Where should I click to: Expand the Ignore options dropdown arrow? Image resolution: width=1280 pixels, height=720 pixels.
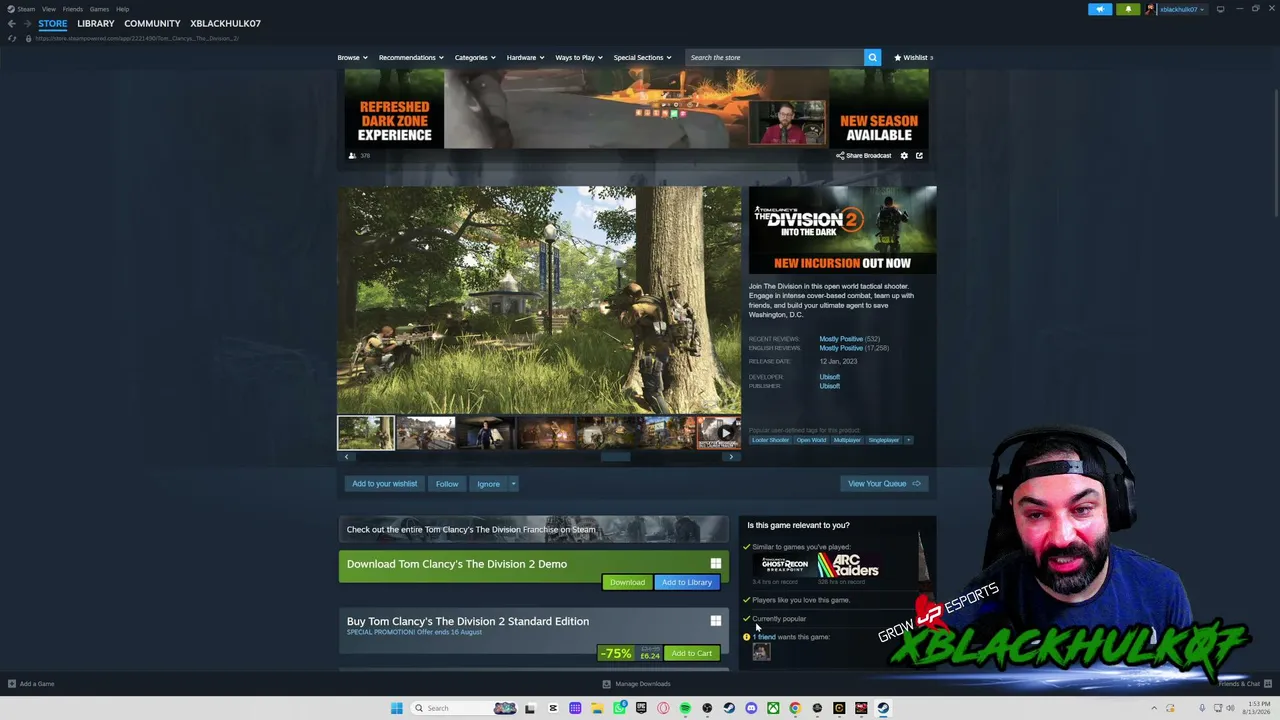513,484
